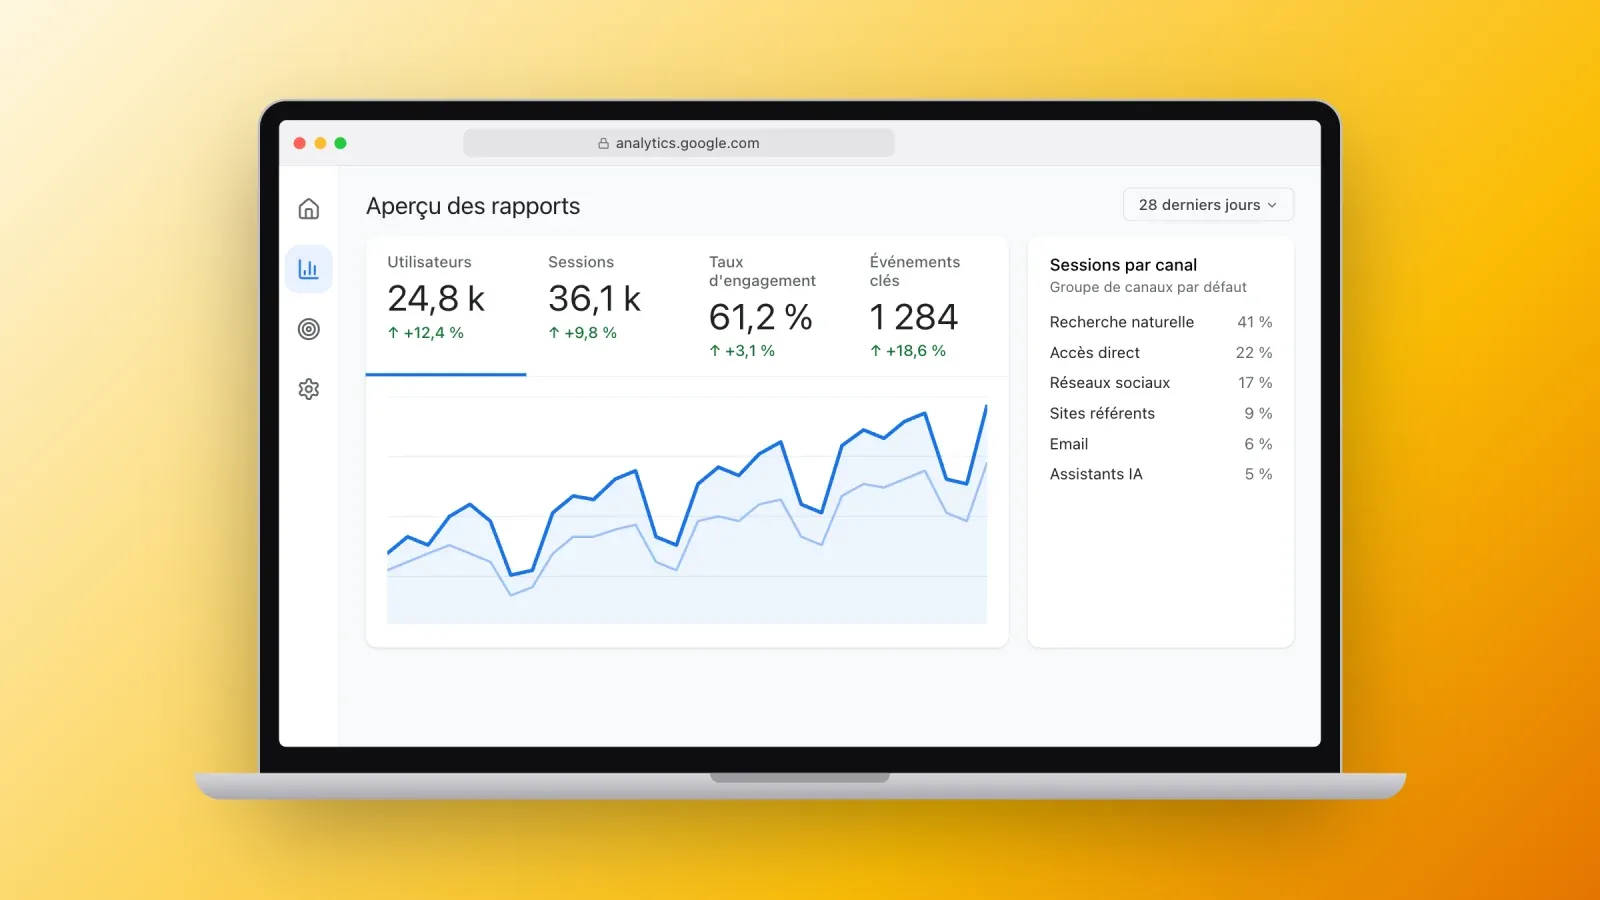This screenshot has width=1600, height=900.
Task: Select the Utilisateurs metric tab
Action: pyautogui.click(x=446, y=307)
